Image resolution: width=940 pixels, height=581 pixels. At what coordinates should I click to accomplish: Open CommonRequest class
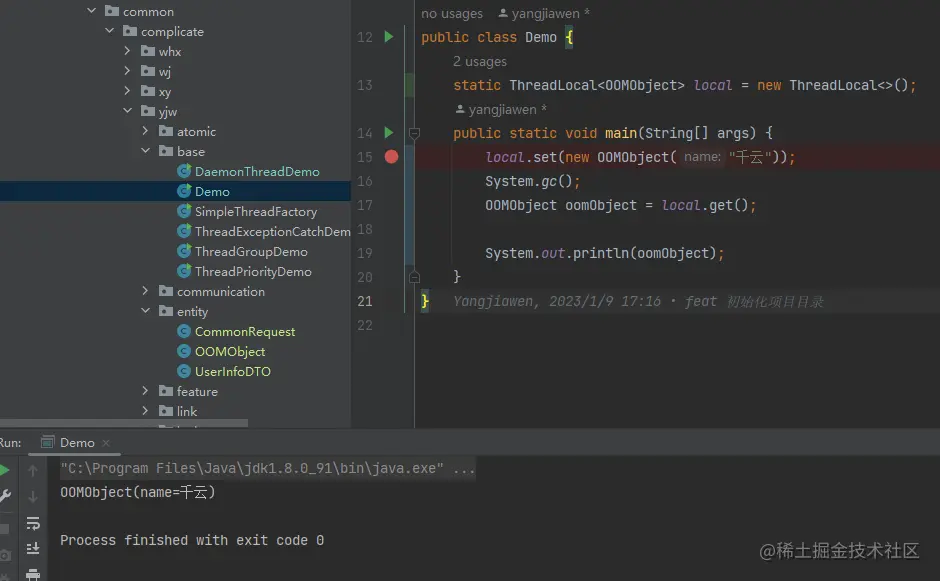coord(245,332)
